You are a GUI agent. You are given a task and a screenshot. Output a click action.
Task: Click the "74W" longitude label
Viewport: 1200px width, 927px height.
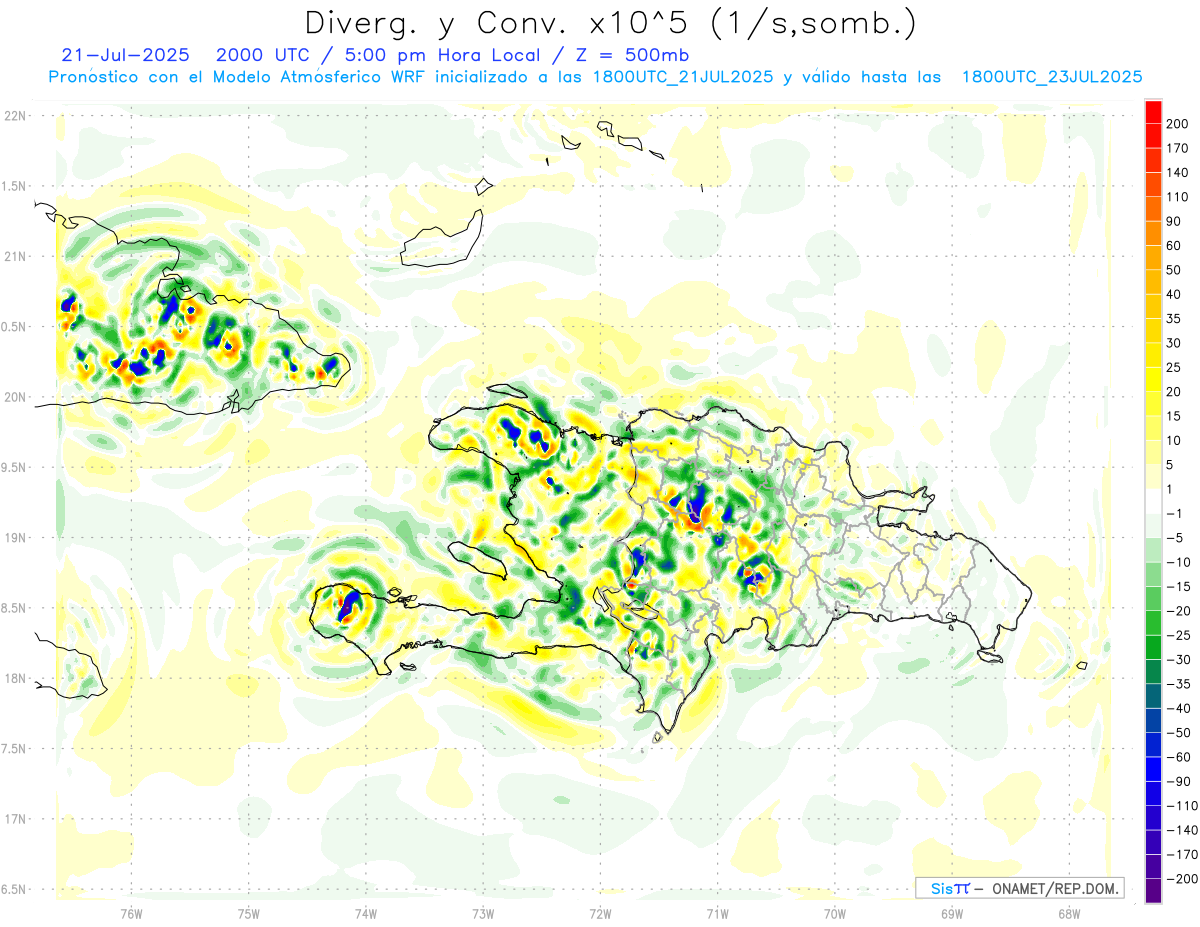(x=366, y=913)
